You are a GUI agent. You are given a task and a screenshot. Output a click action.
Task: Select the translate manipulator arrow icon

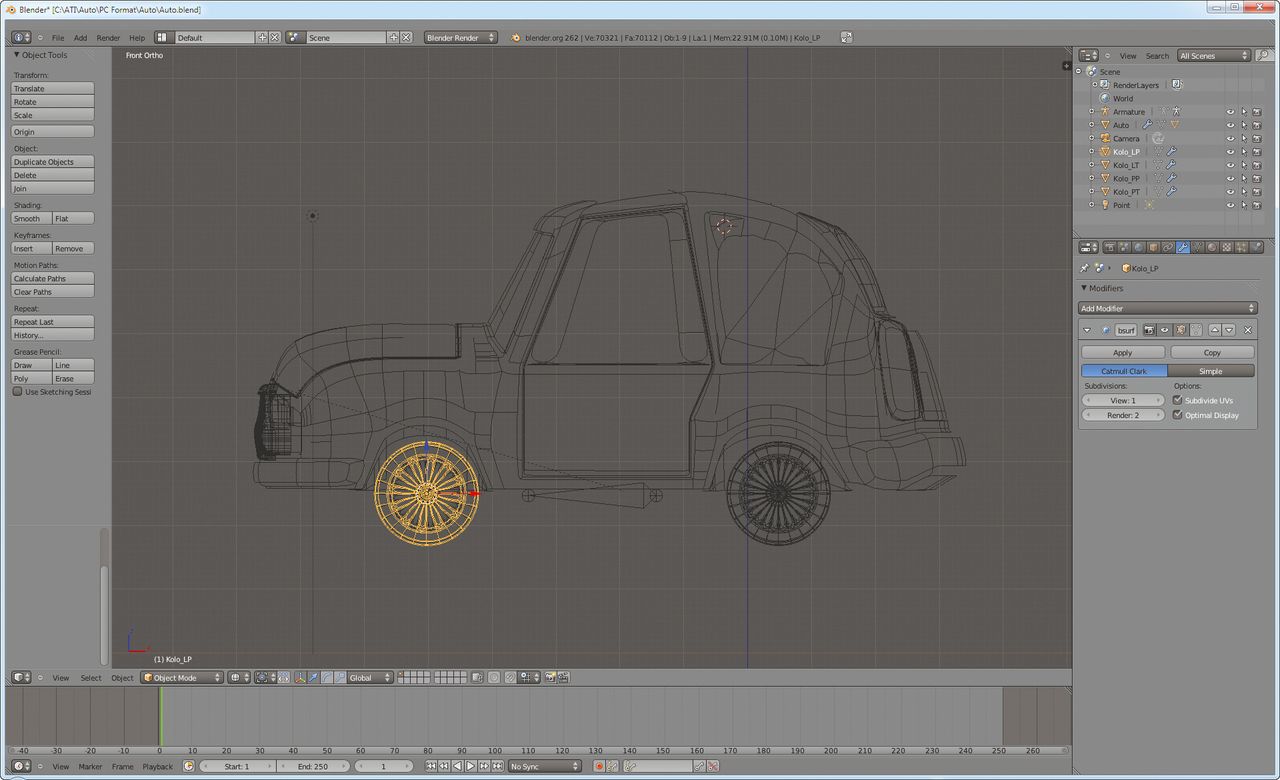point(313,677)
